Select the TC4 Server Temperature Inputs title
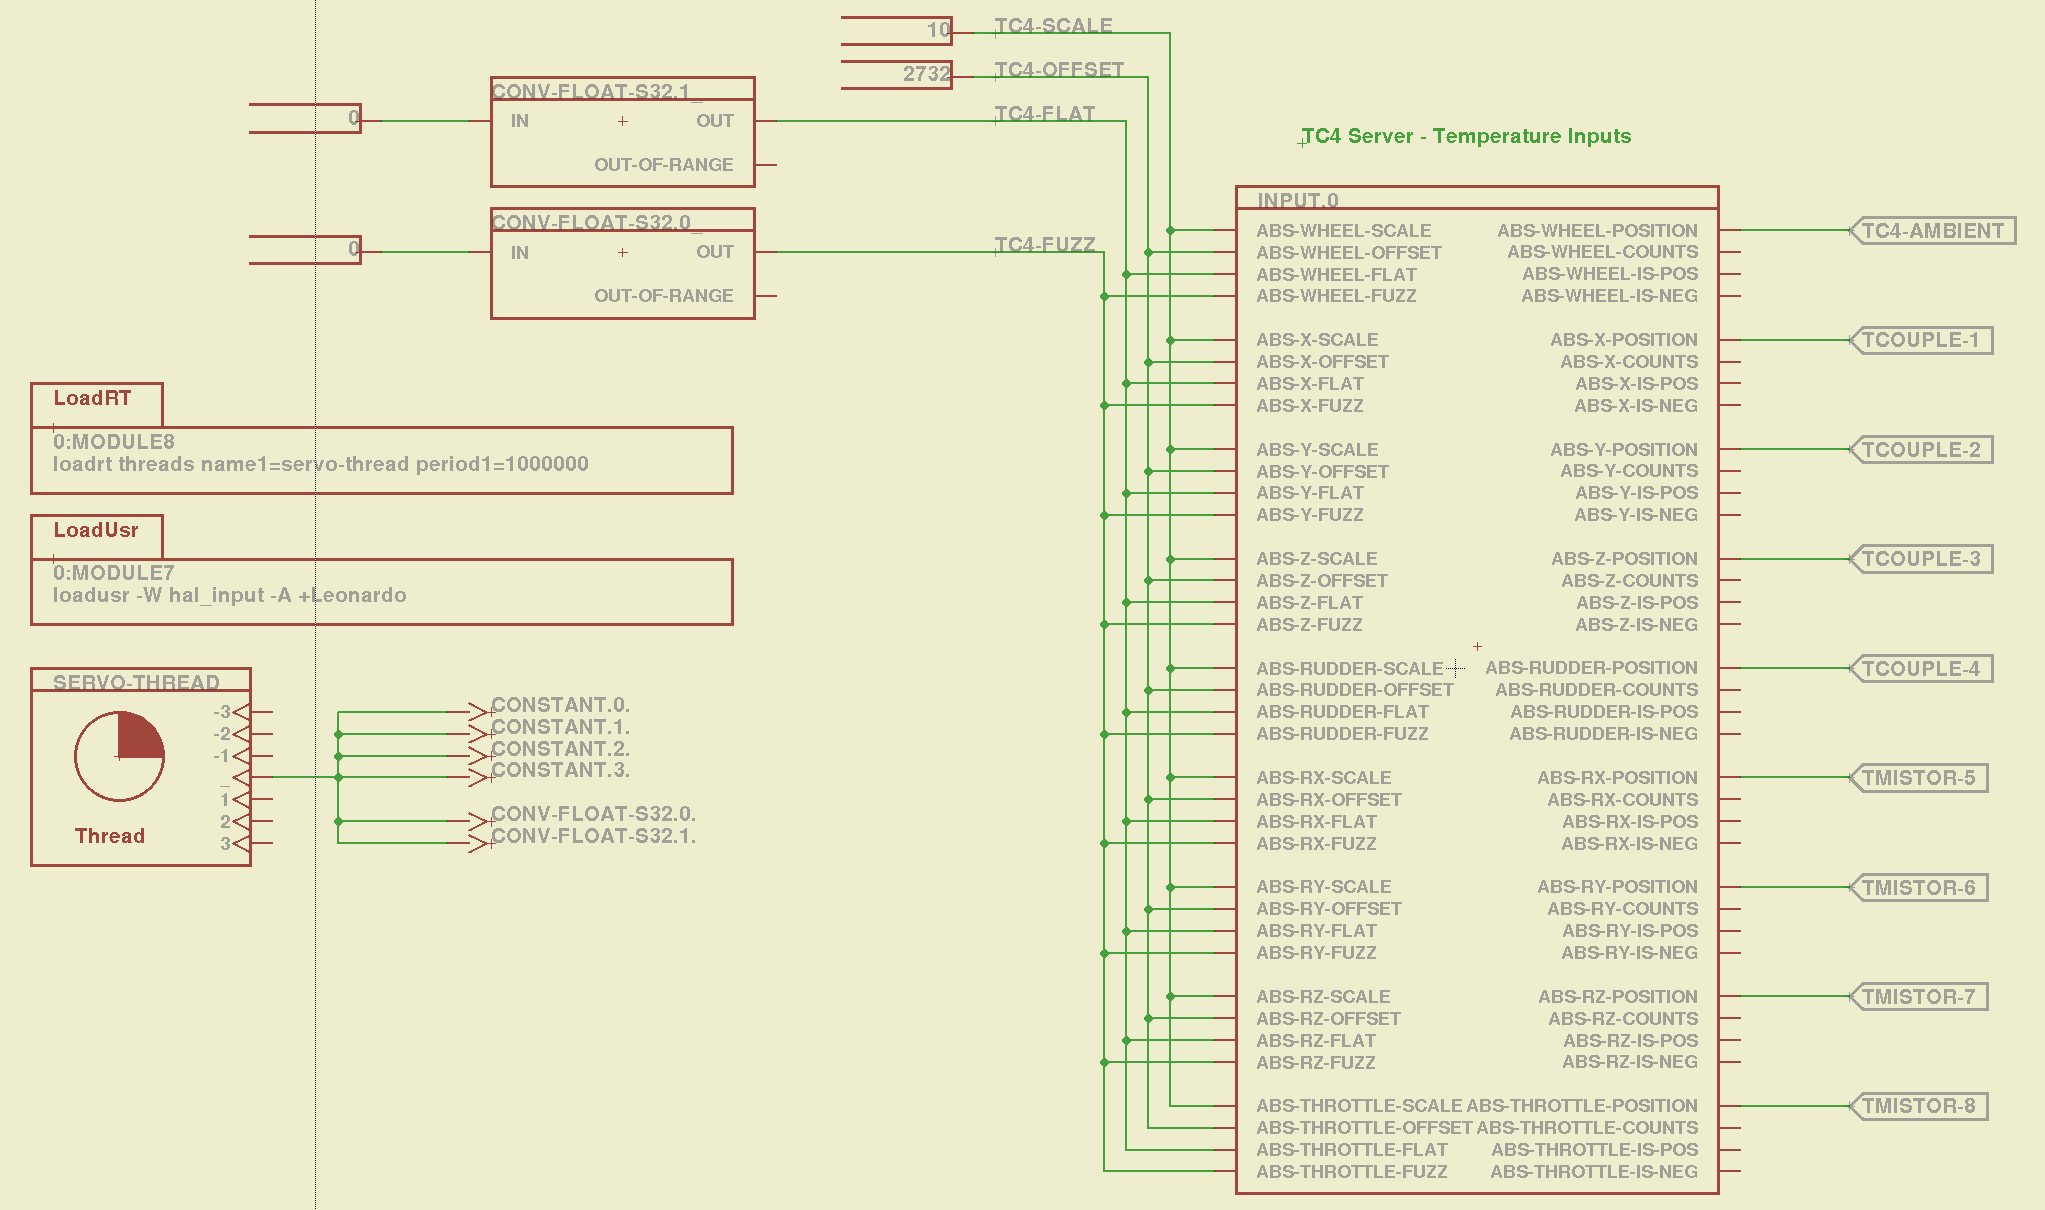The height and width of the screenshot is (1210, 2045). click(1466, 137)
